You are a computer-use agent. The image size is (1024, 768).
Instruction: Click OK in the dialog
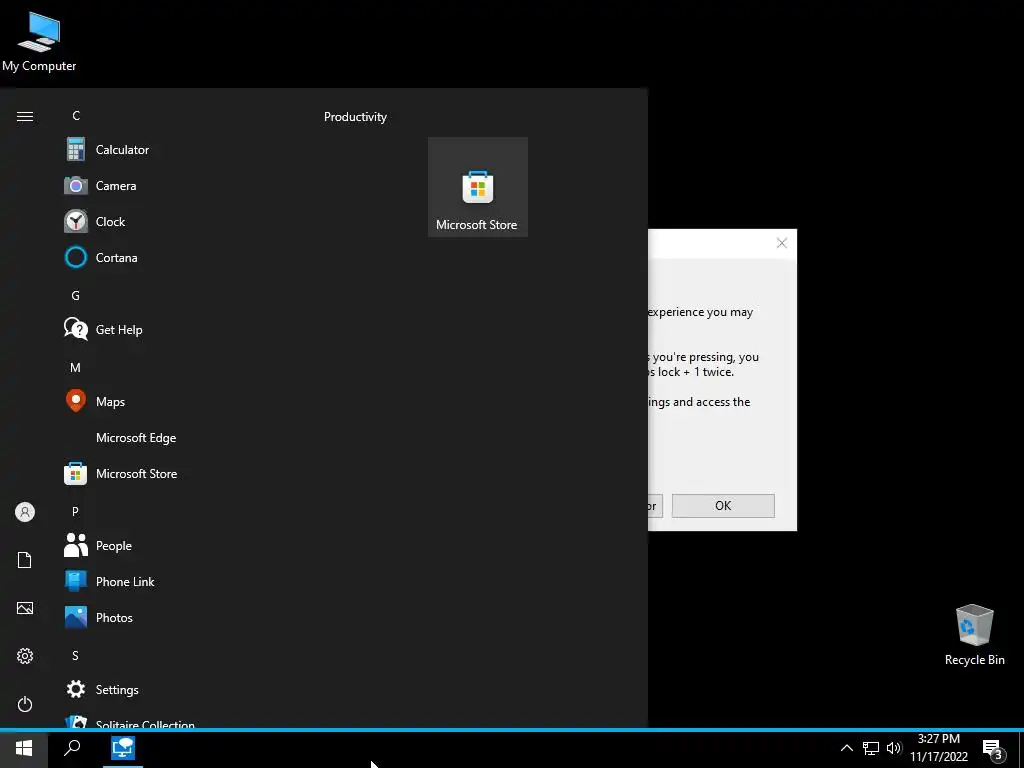[x=723, y=505]
